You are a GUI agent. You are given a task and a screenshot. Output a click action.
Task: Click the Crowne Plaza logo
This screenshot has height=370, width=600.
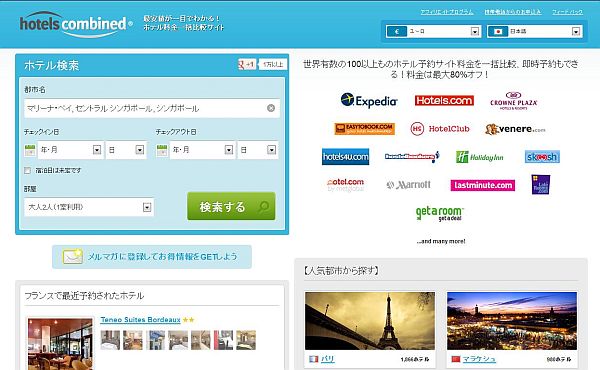514,101
